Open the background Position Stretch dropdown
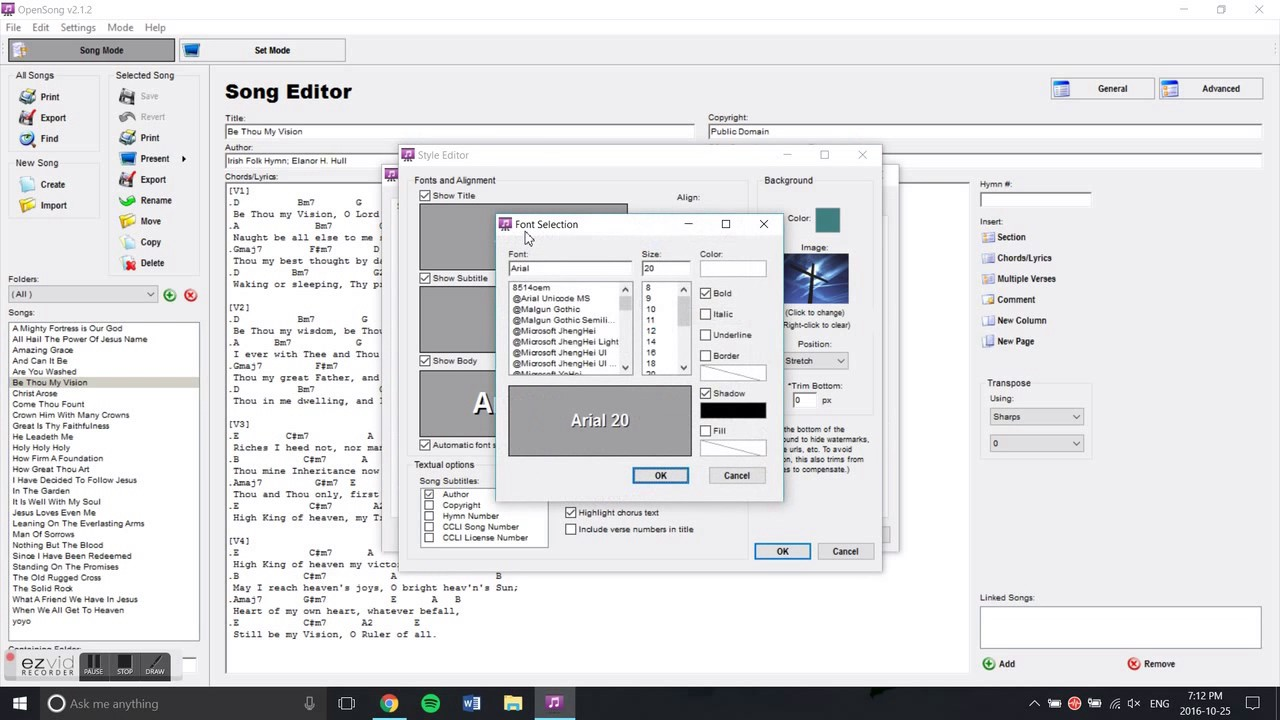The height and width of the screenshot is (720, 1280). tap(815, 361)
